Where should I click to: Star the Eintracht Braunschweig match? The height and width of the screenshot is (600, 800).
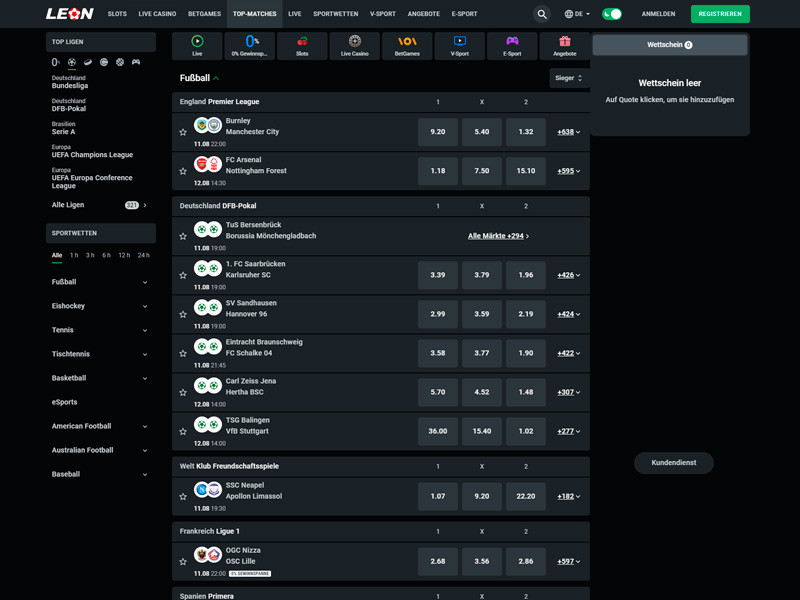(183, 354)
